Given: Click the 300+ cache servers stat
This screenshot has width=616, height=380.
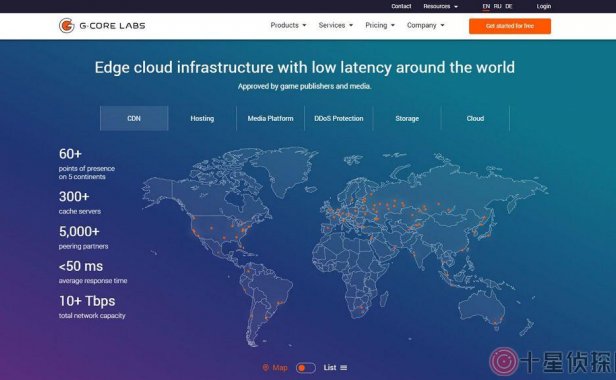Looking at the screenshot, I should (80, 202).
